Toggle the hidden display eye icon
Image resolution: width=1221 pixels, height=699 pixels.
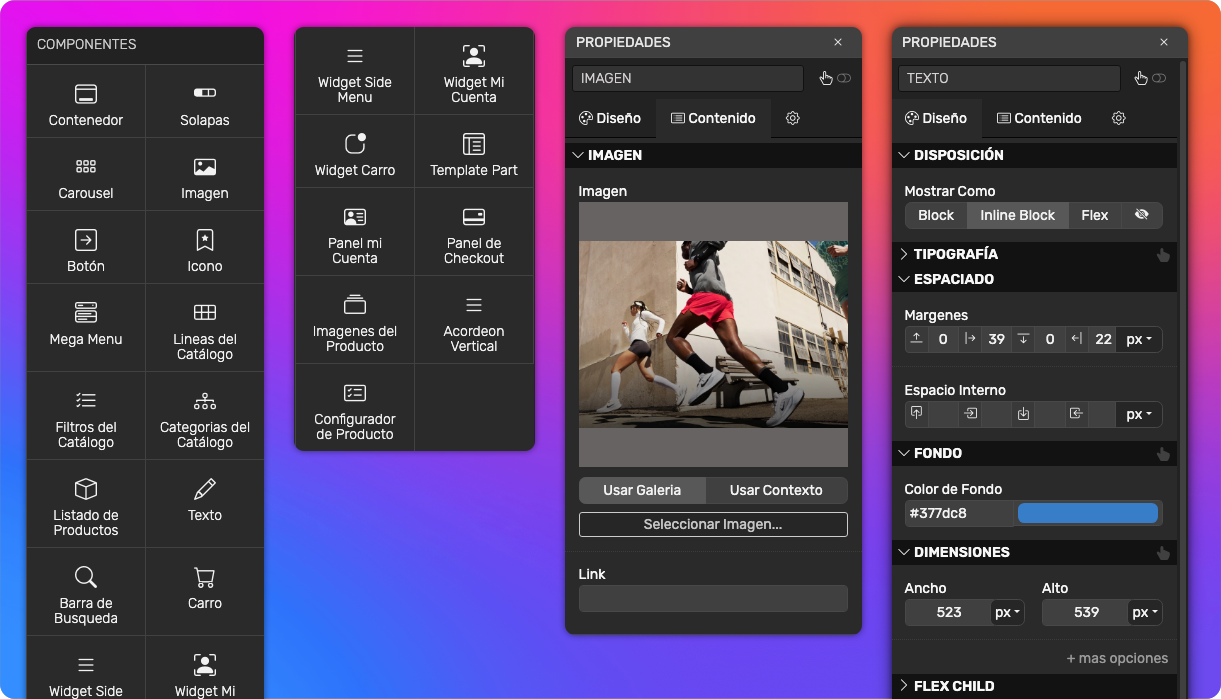point(1142,215)
